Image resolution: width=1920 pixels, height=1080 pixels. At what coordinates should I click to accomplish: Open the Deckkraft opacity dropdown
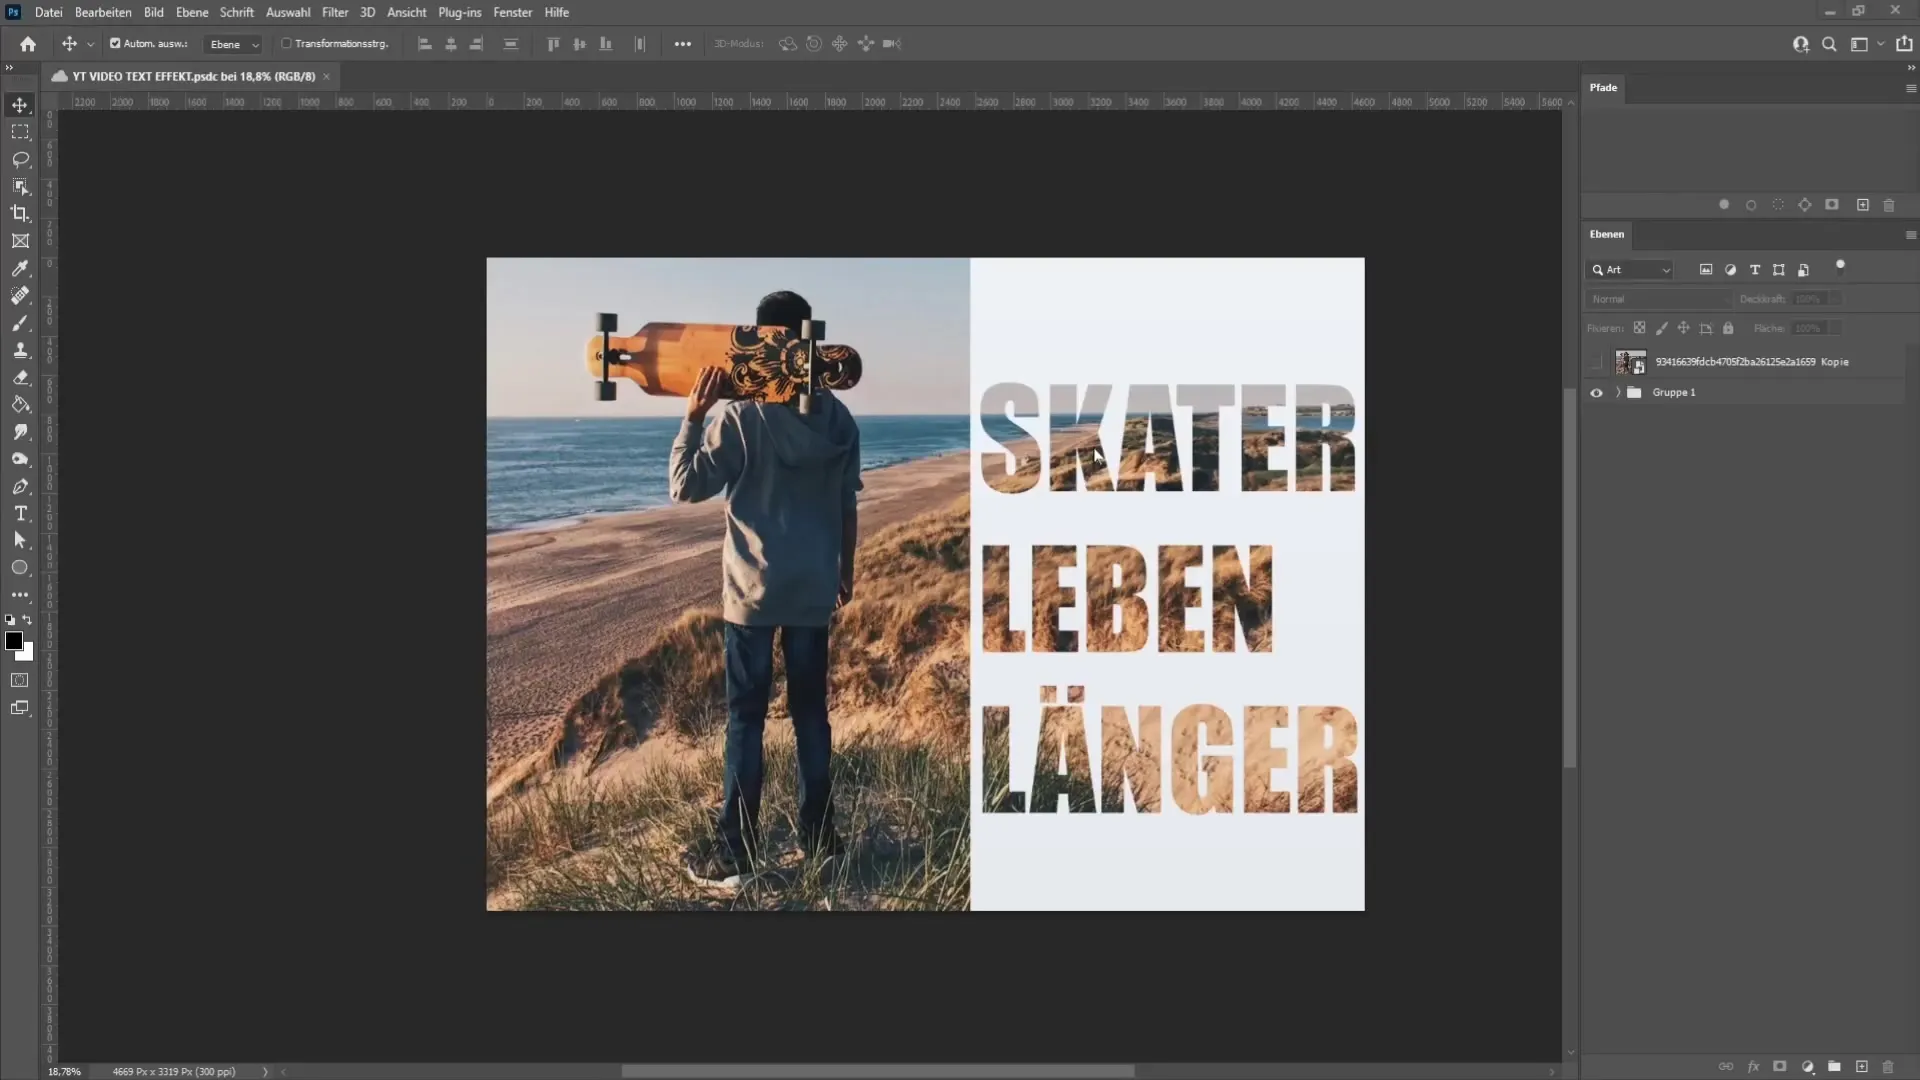[x=1835, y=299]
